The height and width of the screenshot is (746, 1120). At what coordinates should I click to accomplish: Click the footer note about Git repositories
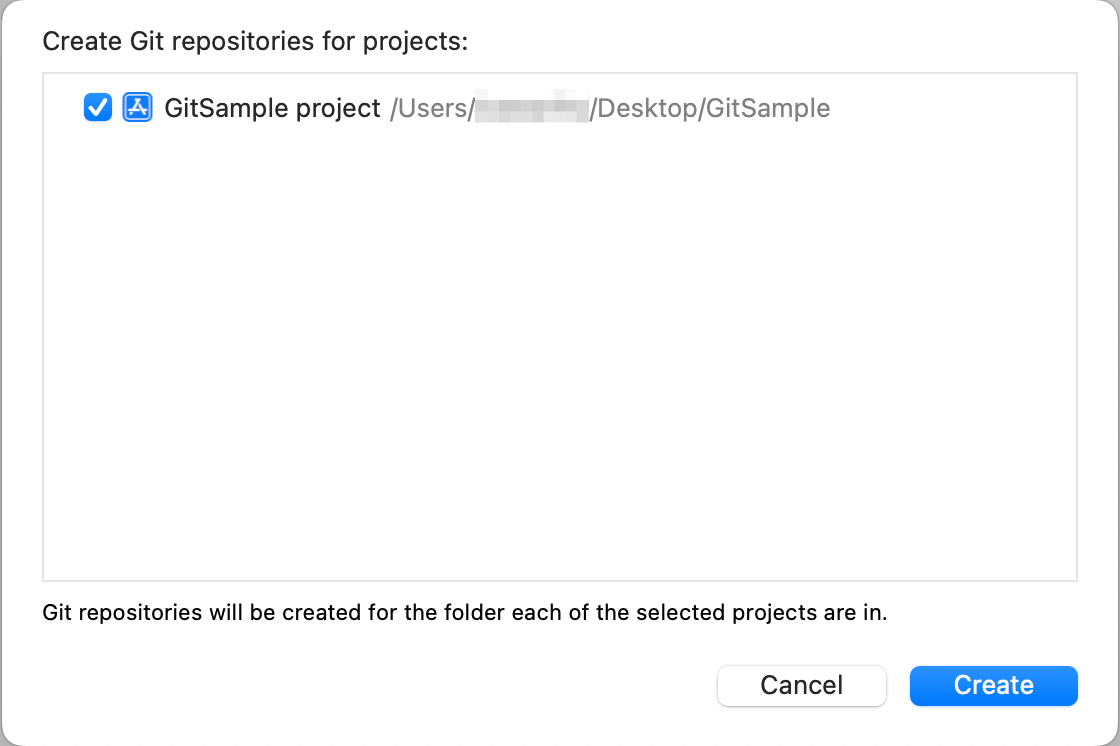465,612
